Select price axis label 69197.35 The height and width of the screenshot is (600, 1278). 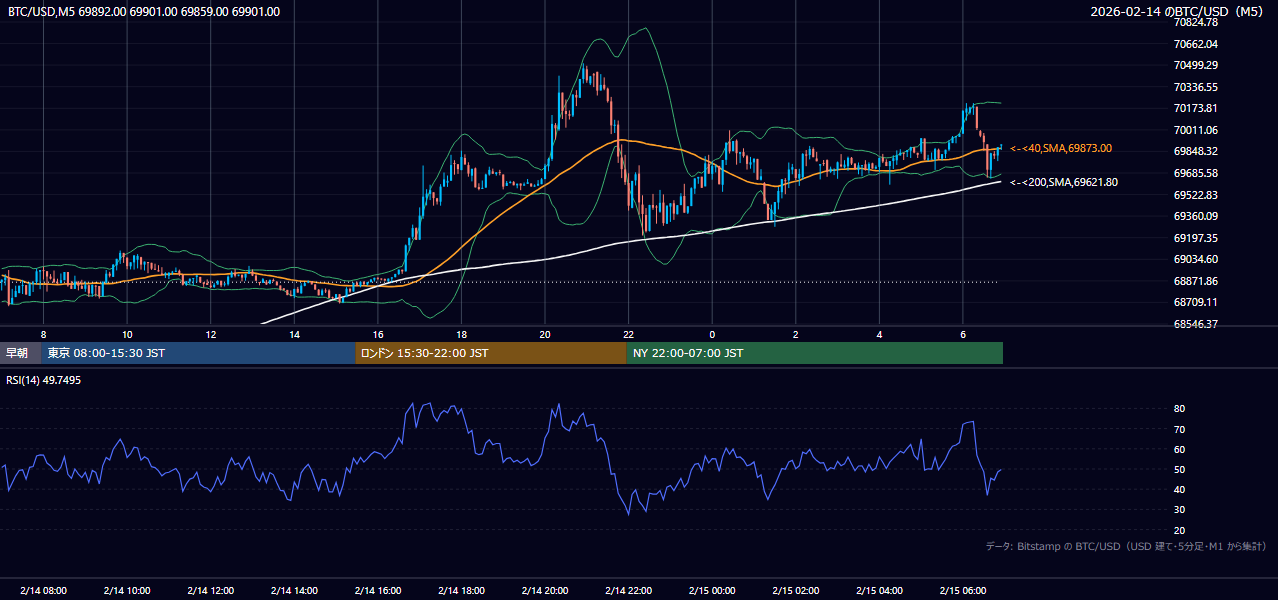[1196, 238]
